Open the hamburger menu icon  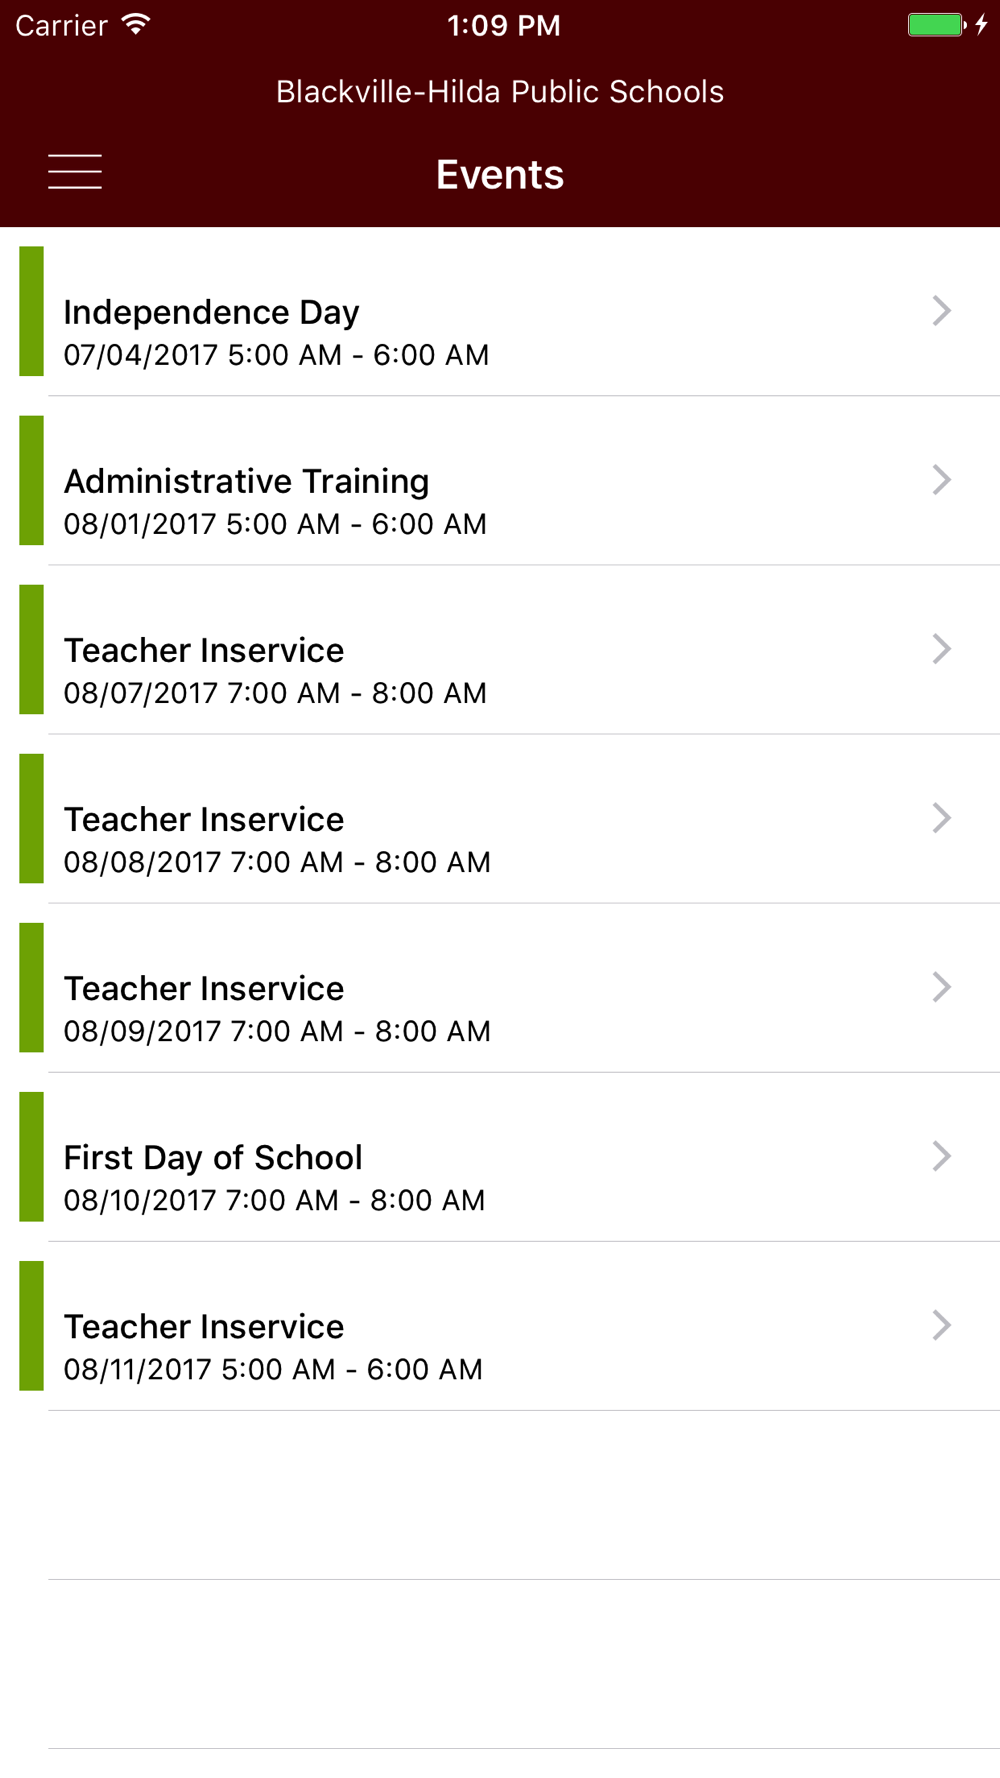click(75, 172)
